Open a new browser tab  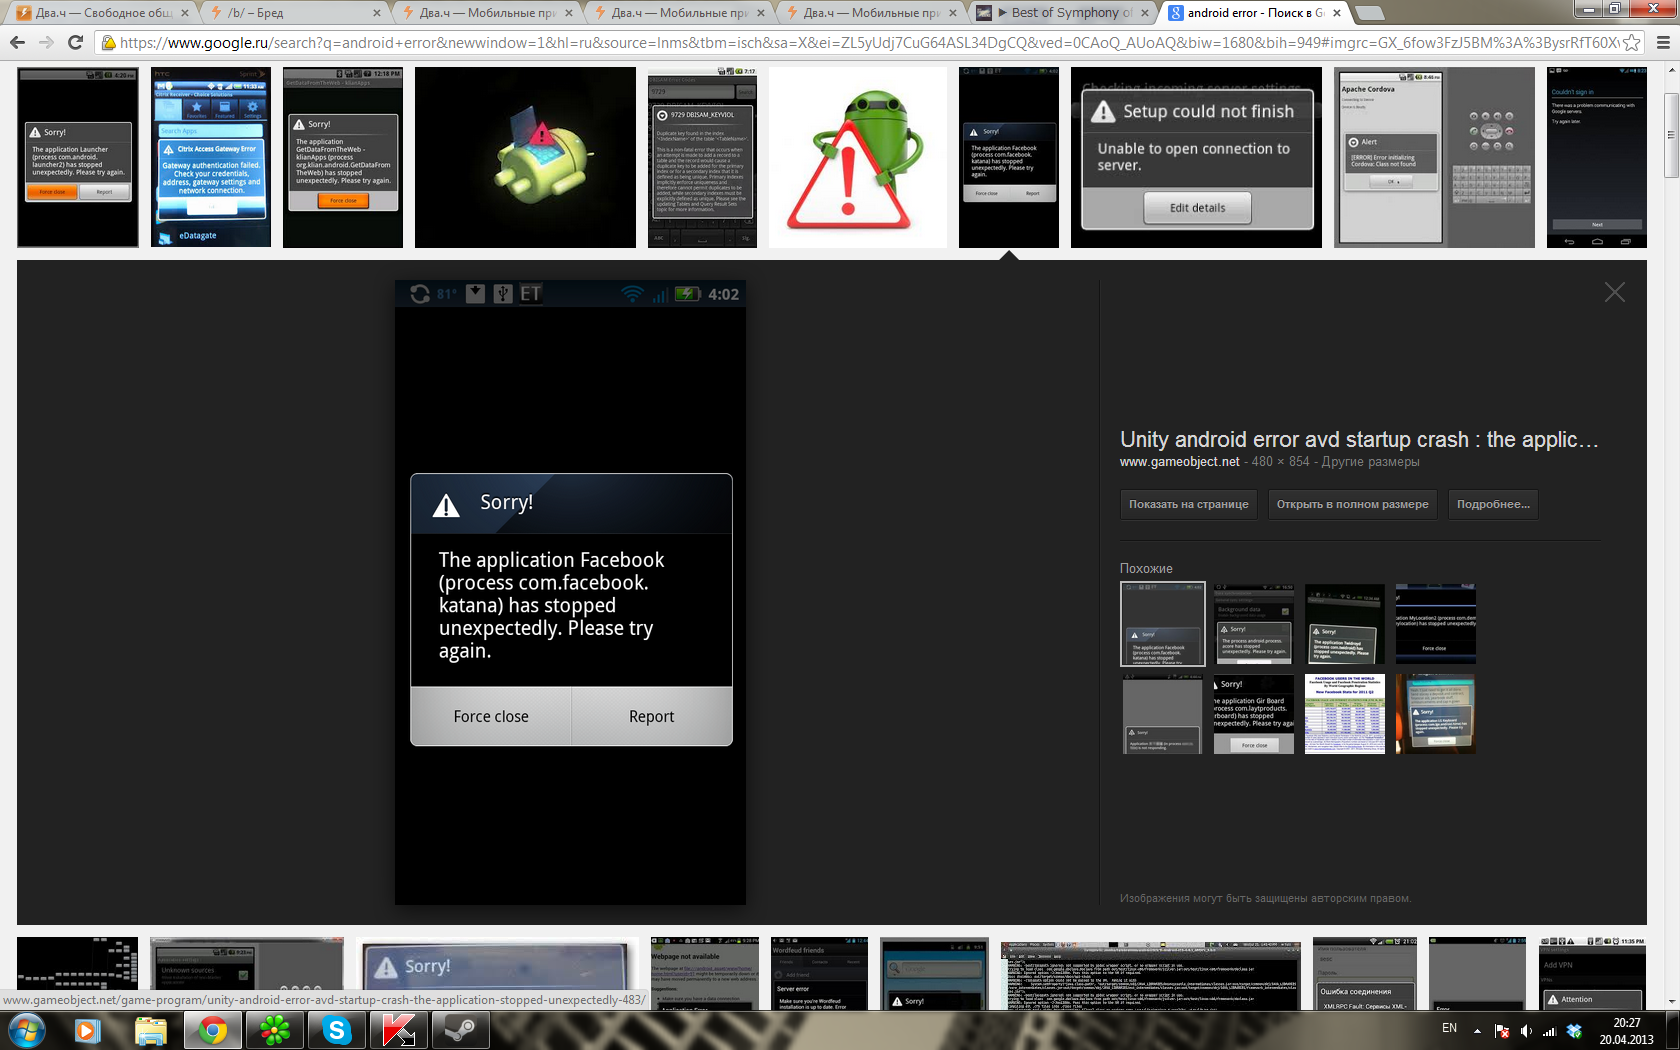tap(1369, 13)
